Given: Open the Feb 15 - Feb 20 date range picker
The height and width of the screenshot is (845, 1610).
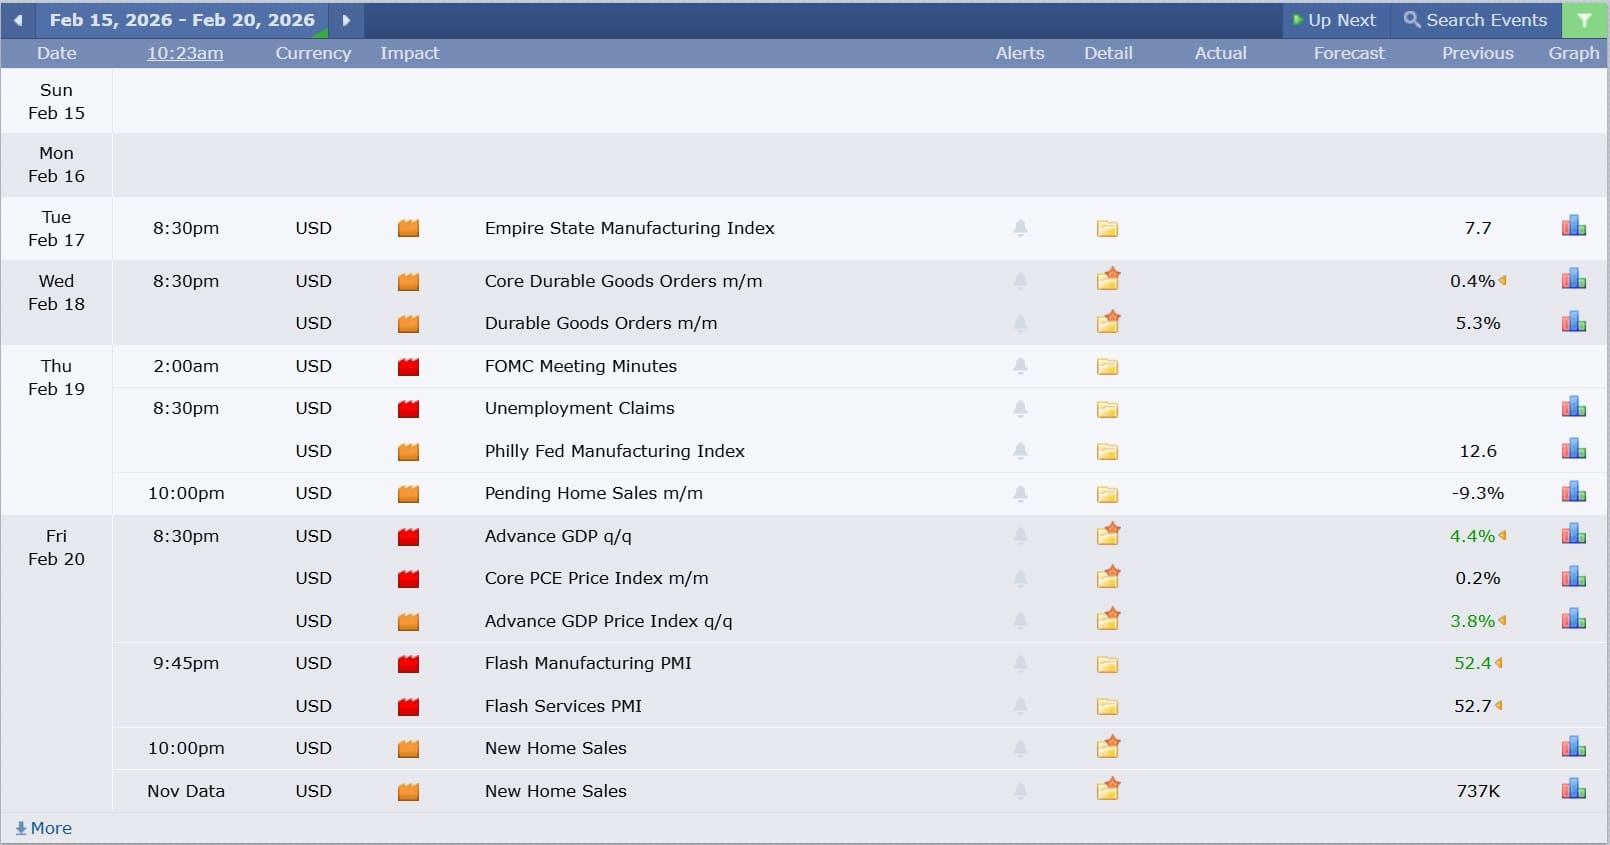Looking at the screenshot, I should tap(182, 20).
